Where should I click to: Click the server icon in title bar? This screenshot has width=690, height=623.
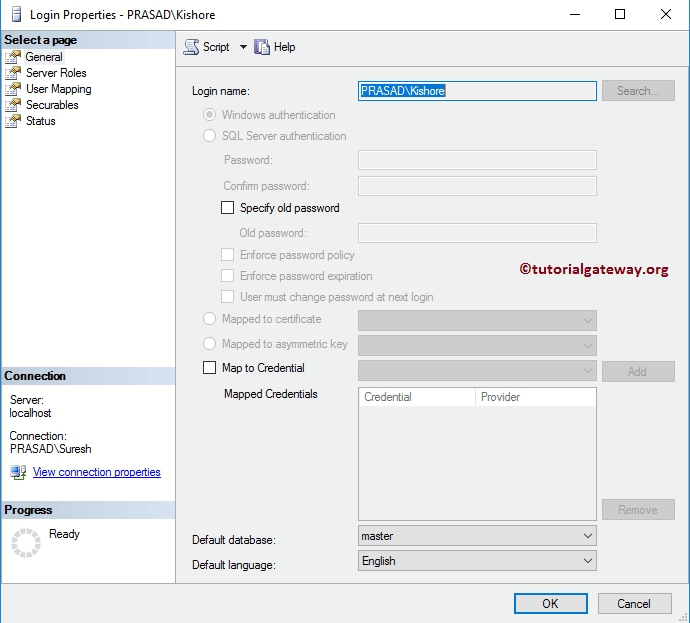16,14
